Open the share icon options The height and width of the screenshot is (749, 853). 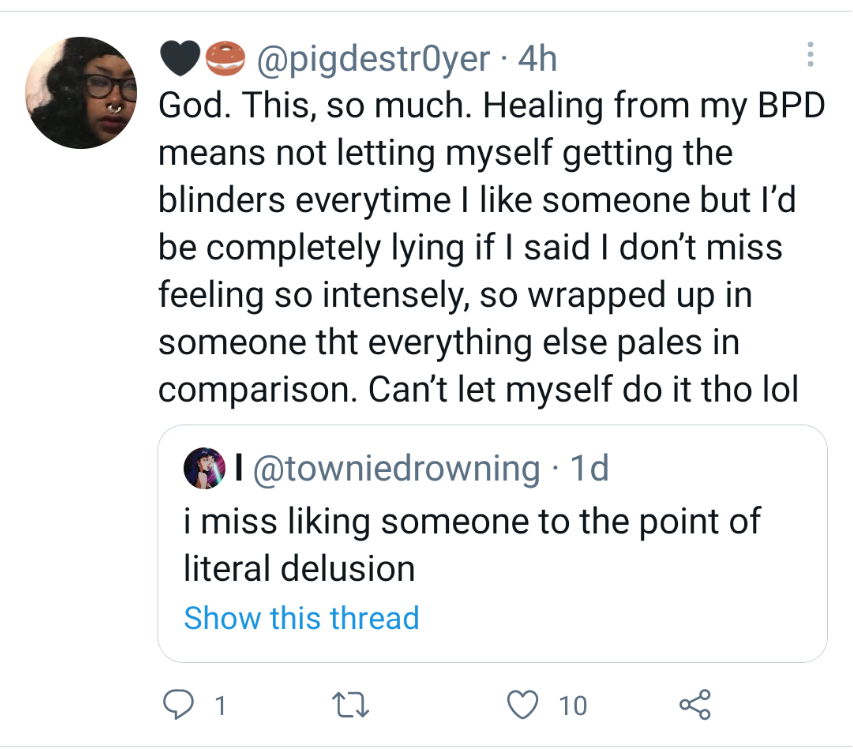coord(695,706)
